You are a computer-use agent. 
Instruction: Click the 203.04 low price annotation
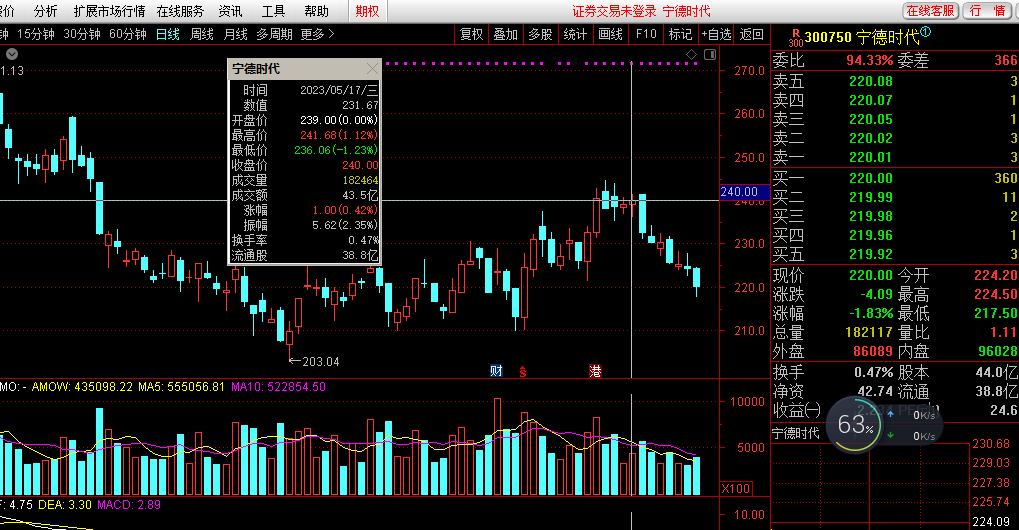pos(321,361)
